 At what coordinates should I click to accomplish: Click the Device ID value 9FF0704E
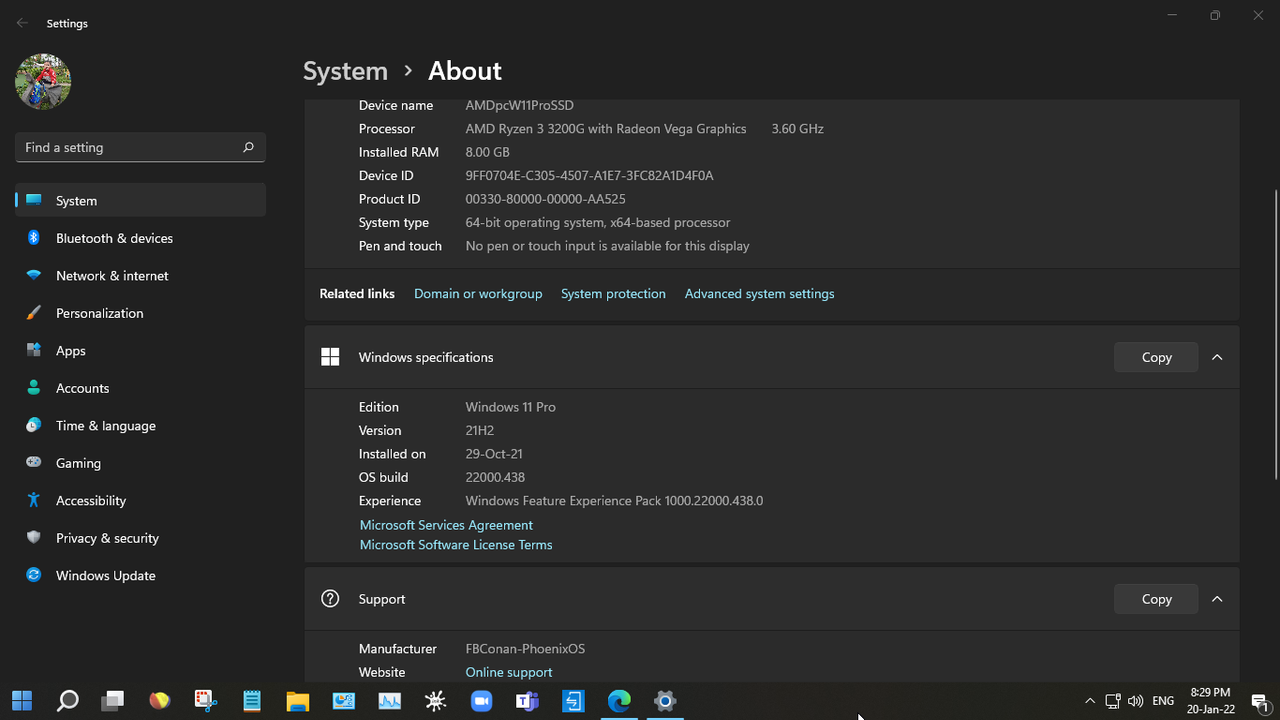point(589,176)
